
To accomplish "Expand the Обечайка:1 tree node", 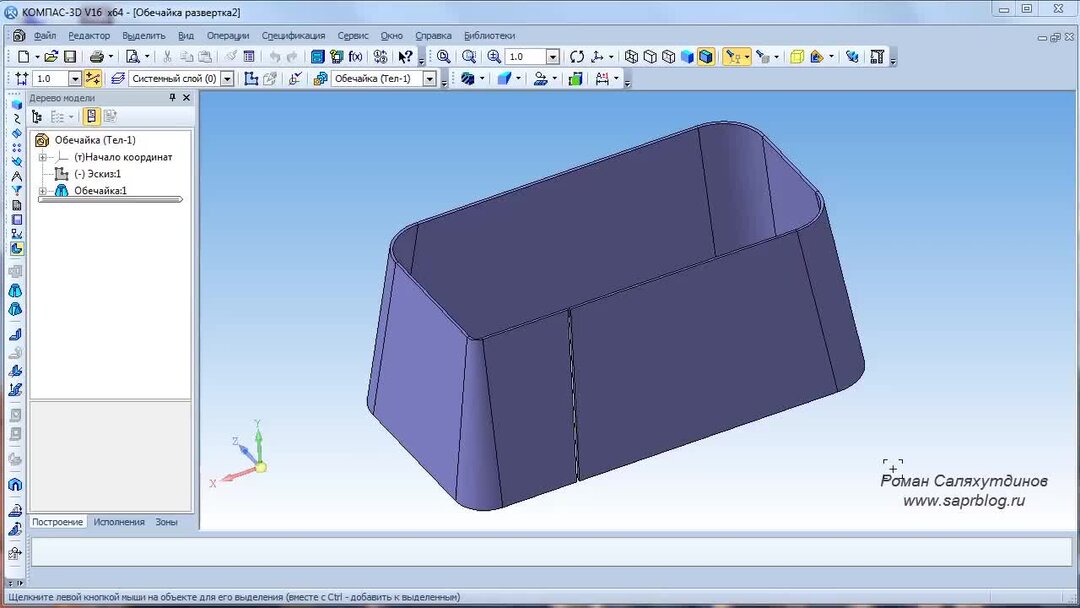I will (43, 191).
